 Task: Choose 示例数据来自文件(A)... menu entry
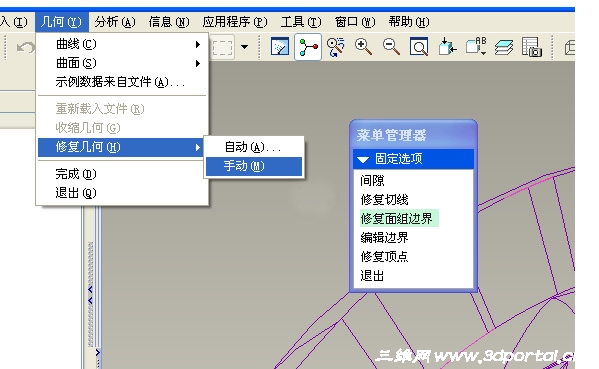point(122,82)
